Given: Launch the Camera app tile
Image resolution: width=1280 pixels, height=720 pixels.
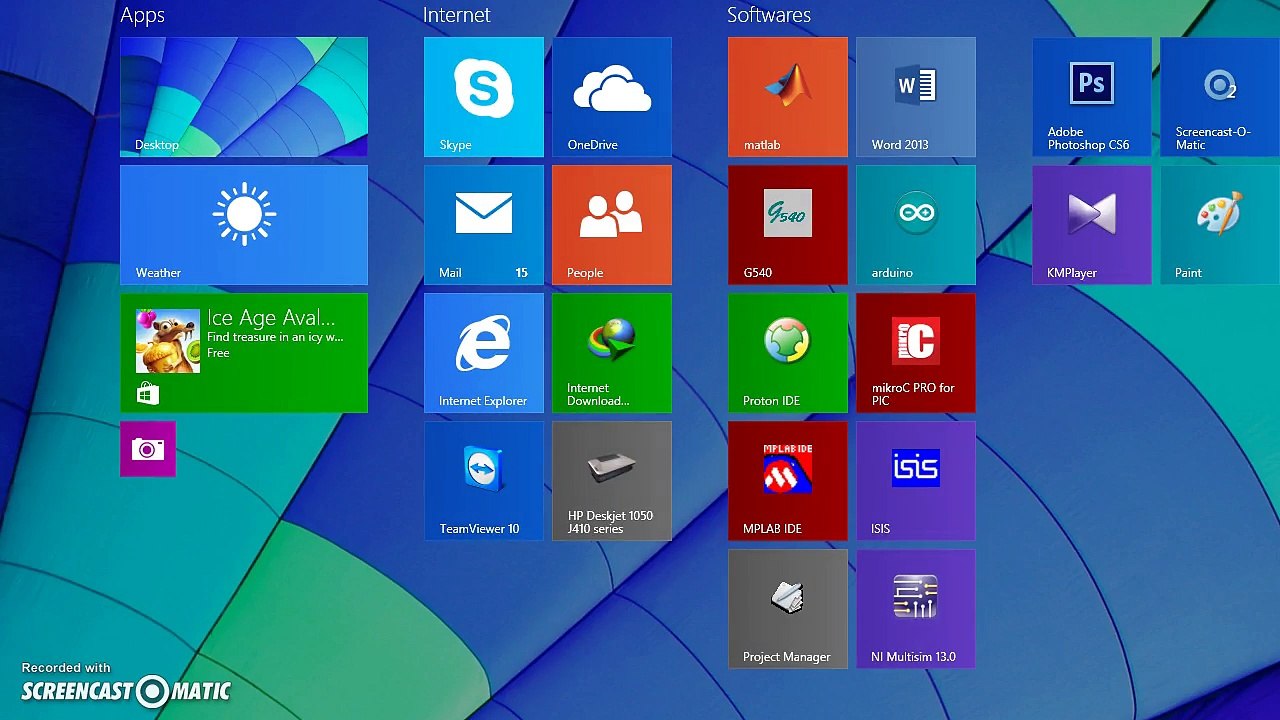Looking at the screenshot, I should point(148,449).
